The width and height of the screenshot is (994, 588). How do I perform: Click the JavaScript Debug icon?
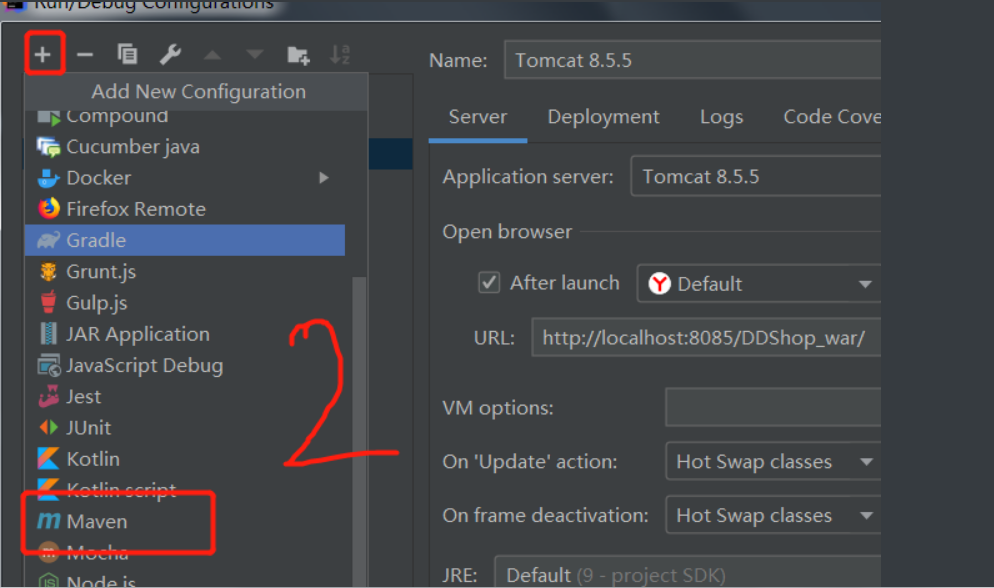point(49,365)
